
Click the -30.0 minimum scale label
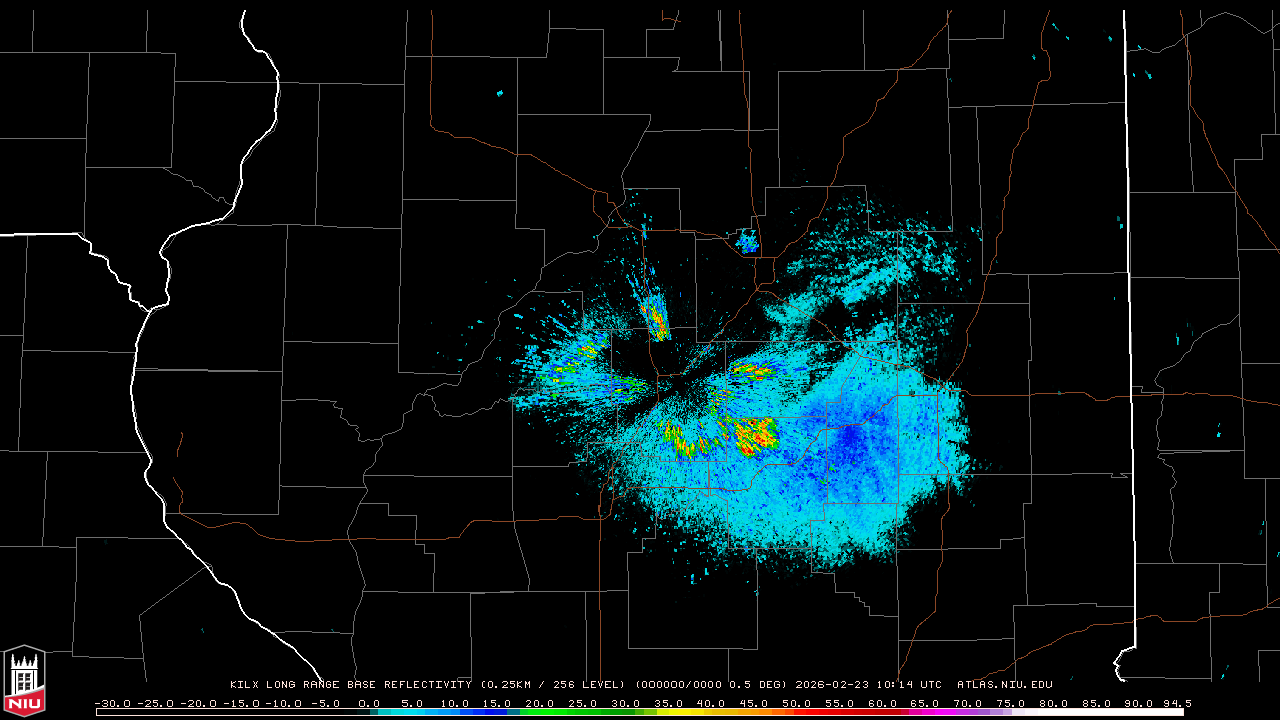(x=111, y=703)
